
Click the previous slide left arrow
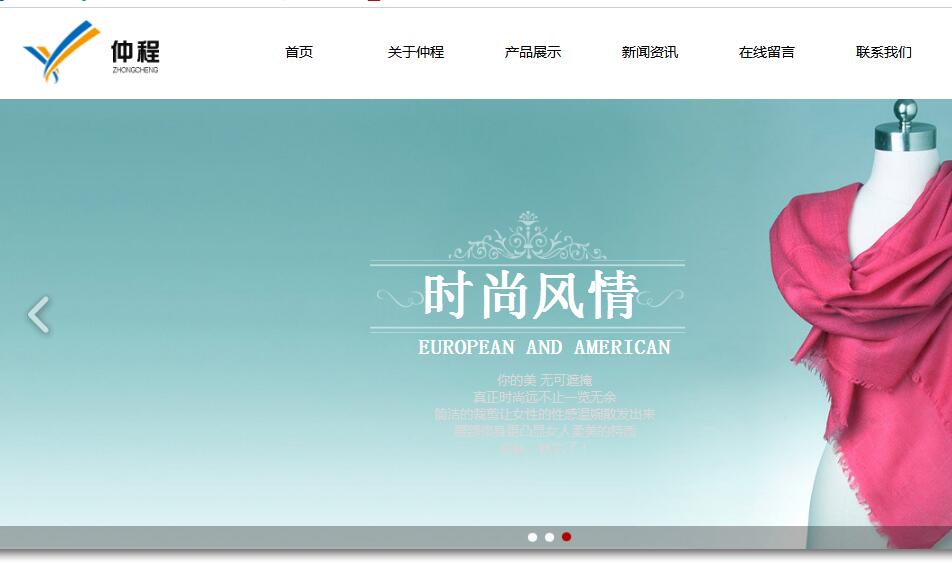38,315
